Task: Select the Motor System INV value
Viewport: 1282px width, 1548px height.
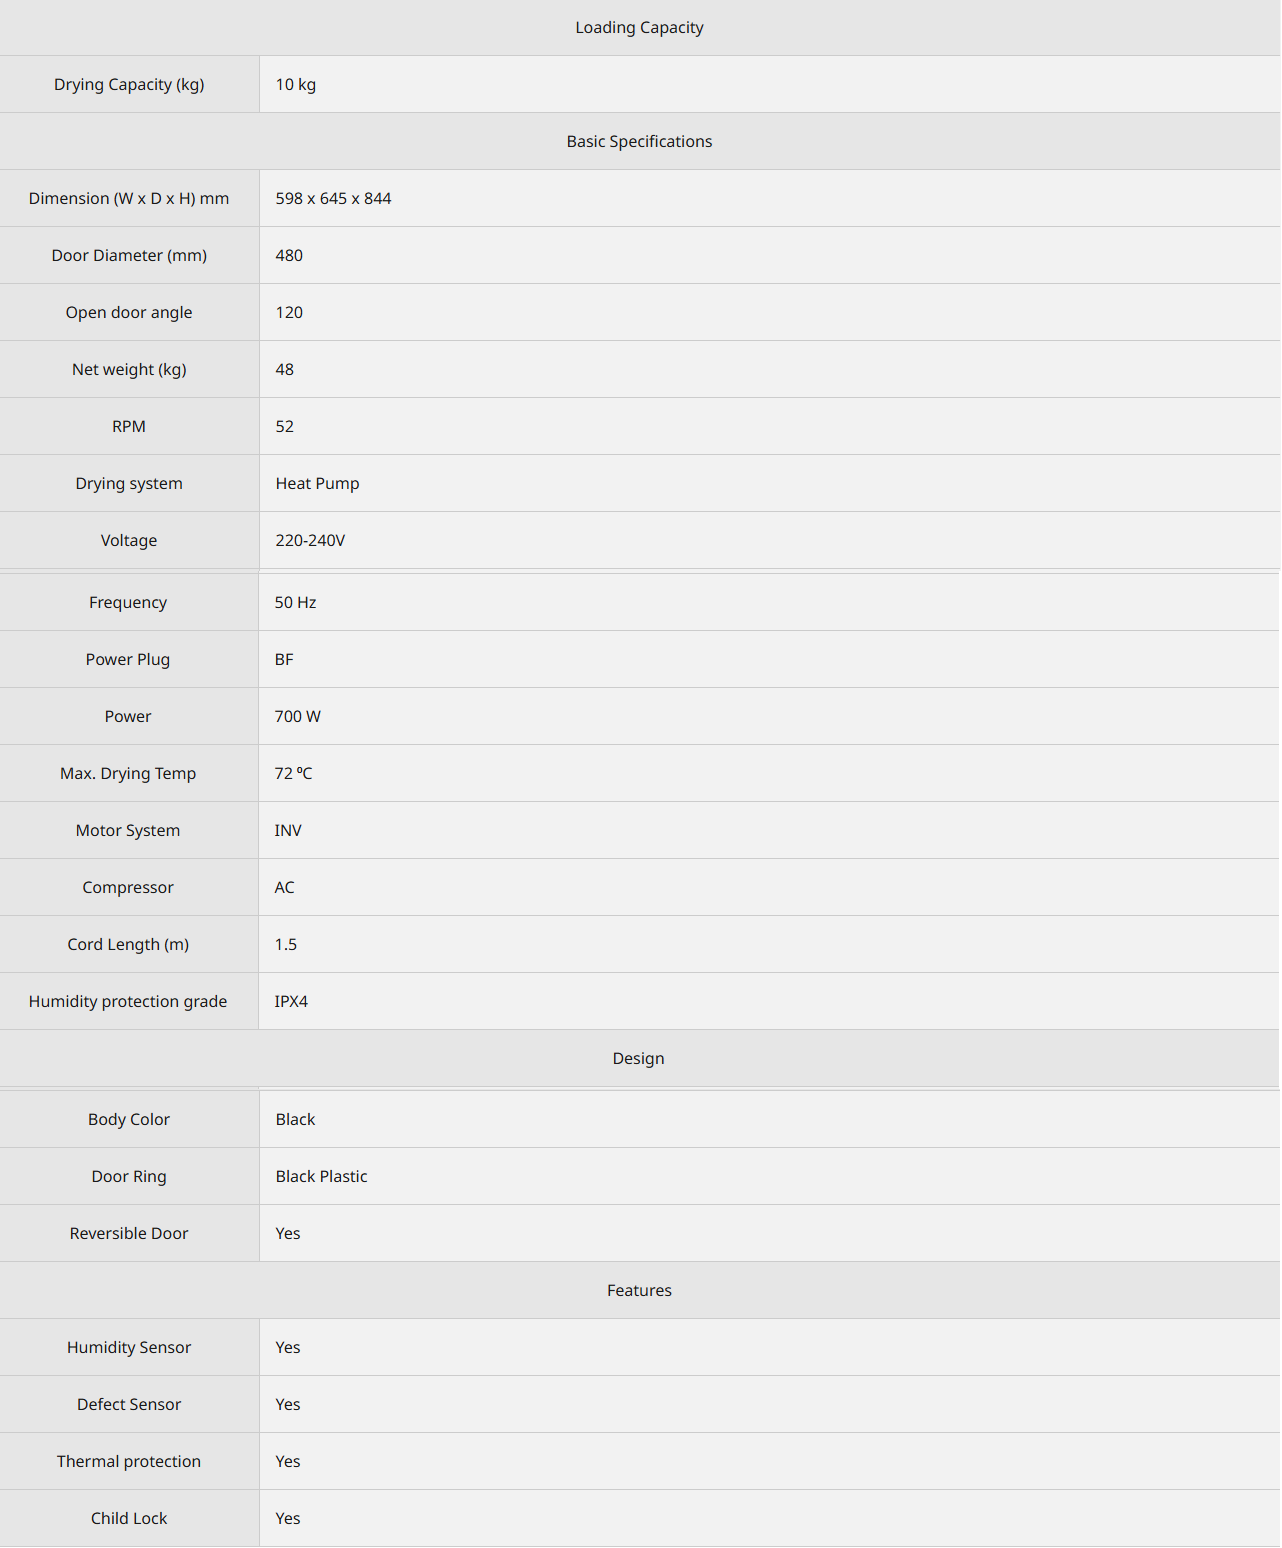Action: coord(288,830)
